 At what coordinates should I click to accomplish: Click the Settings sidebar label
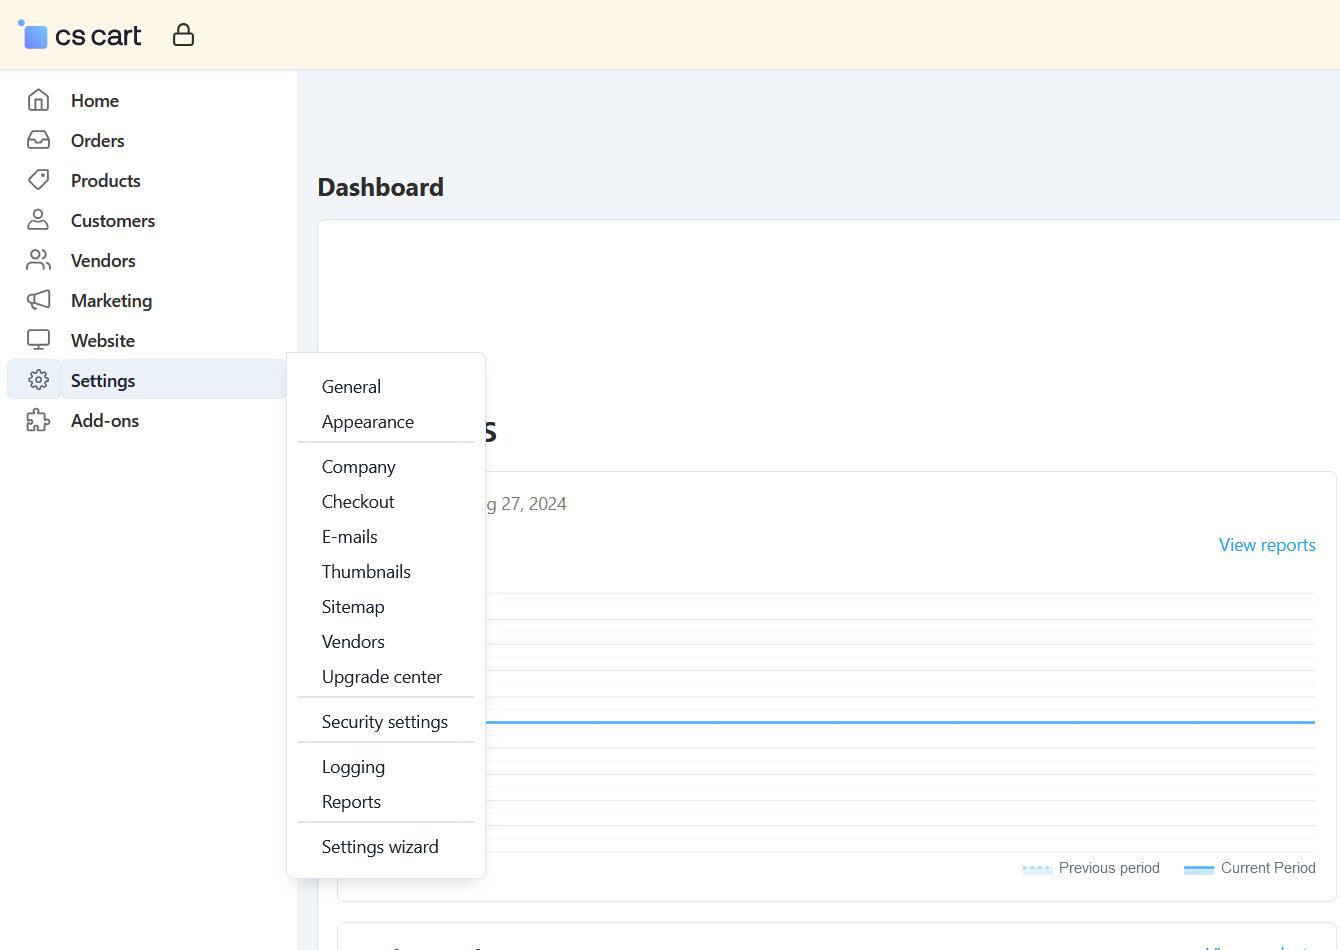tap(103, 380)
